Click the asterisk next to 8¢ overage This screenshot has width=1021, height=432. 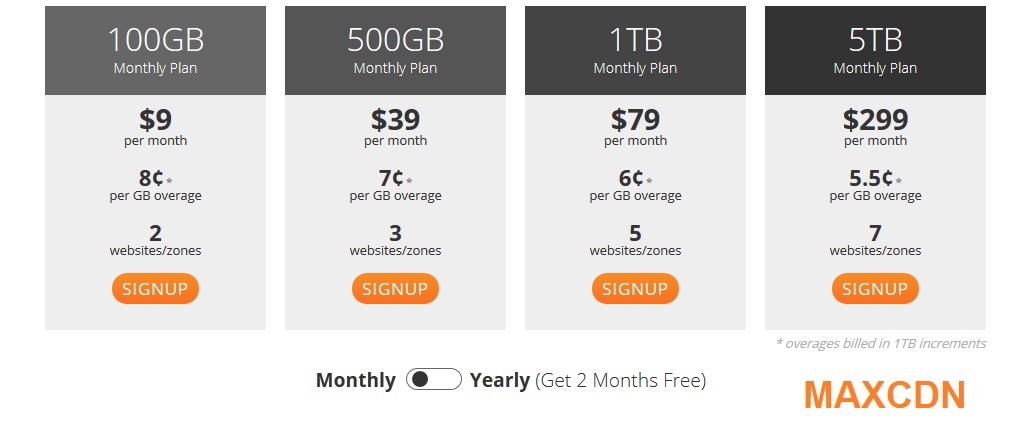point(169,180)
